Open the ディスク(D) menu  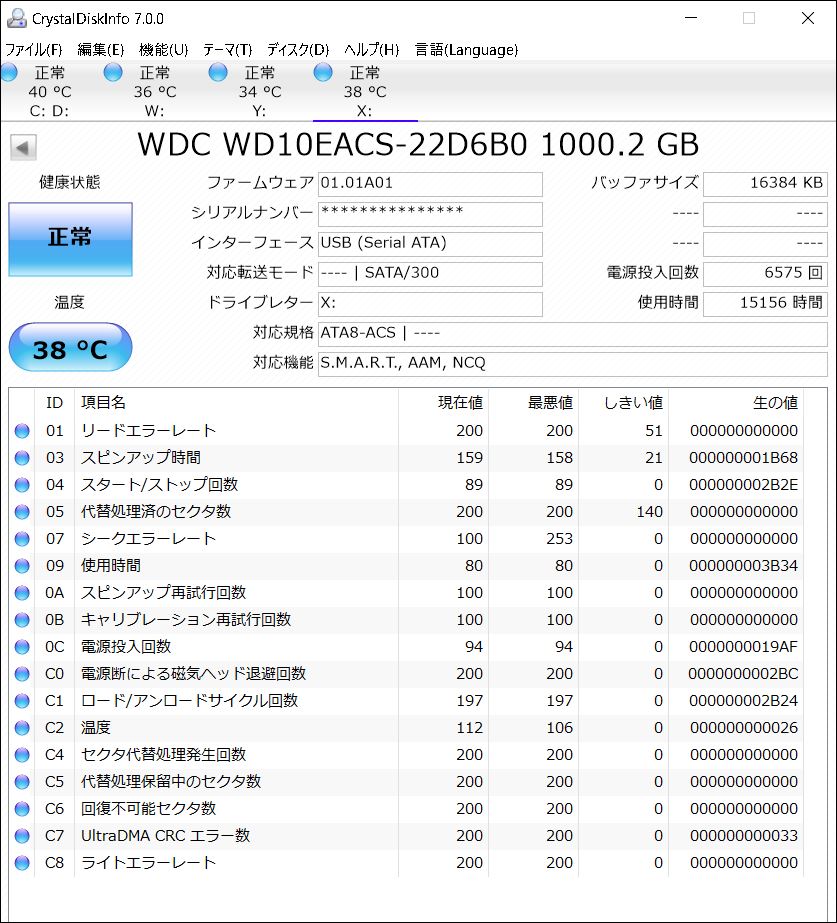(297, 49)
